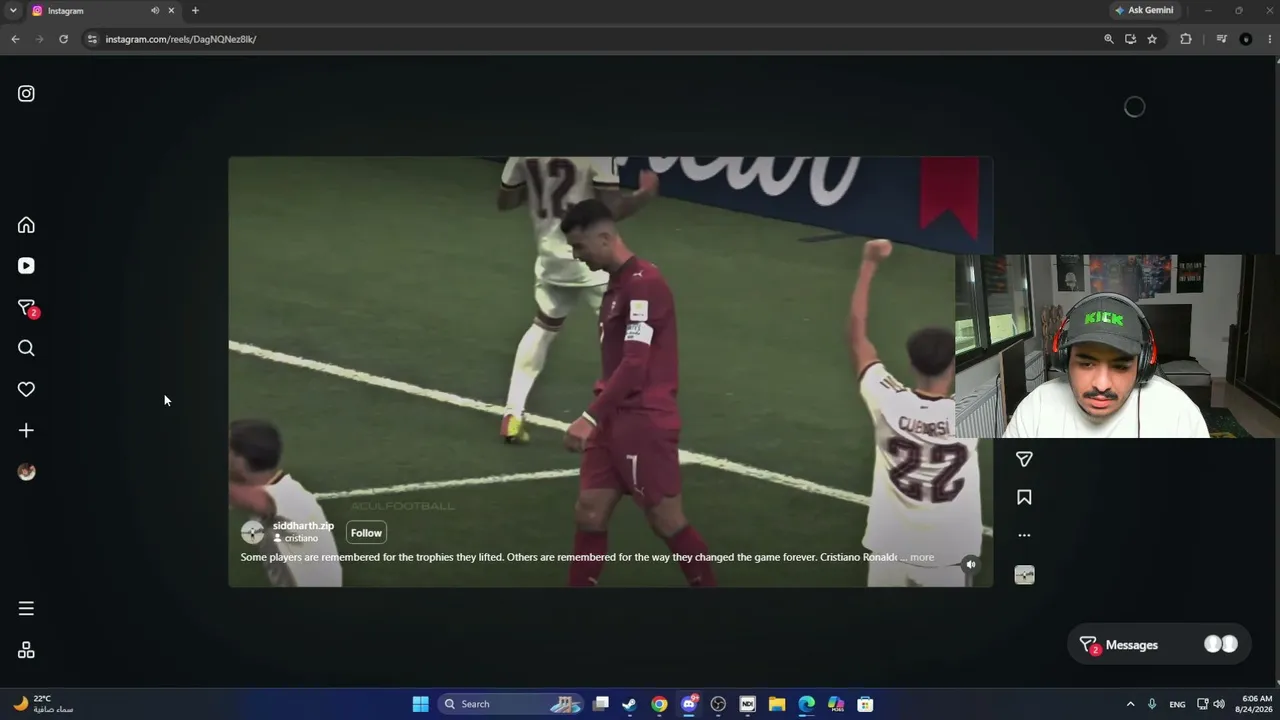Open the Instagram logo home link
This screenshot has height=720, width=1280.
coord(26,94)
